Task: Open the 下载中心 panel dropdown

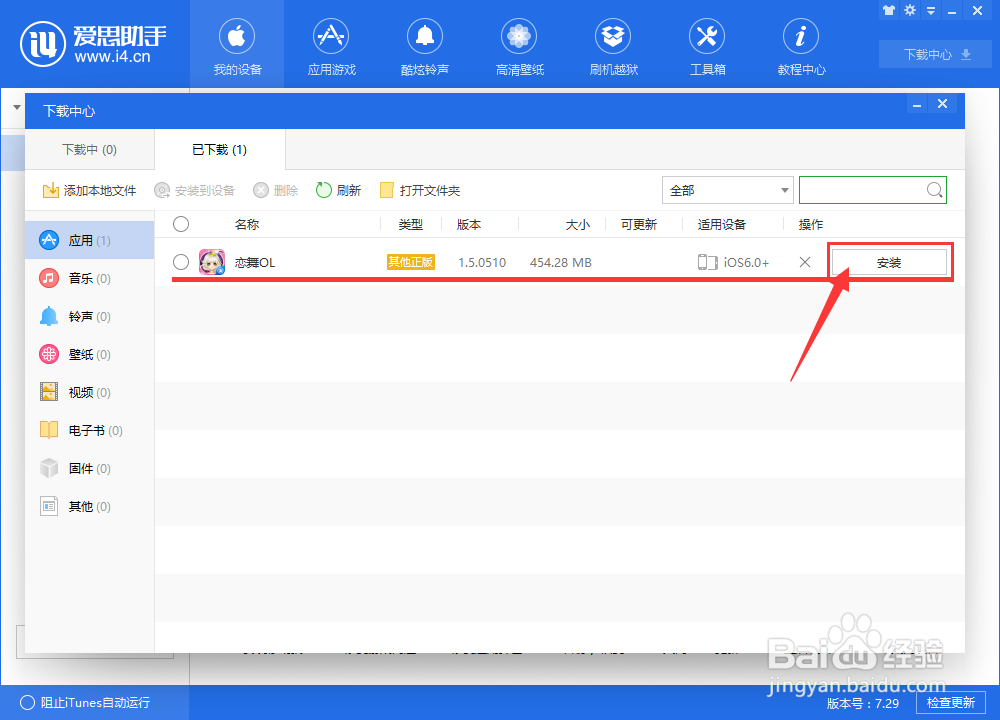Action: point(934,54)
